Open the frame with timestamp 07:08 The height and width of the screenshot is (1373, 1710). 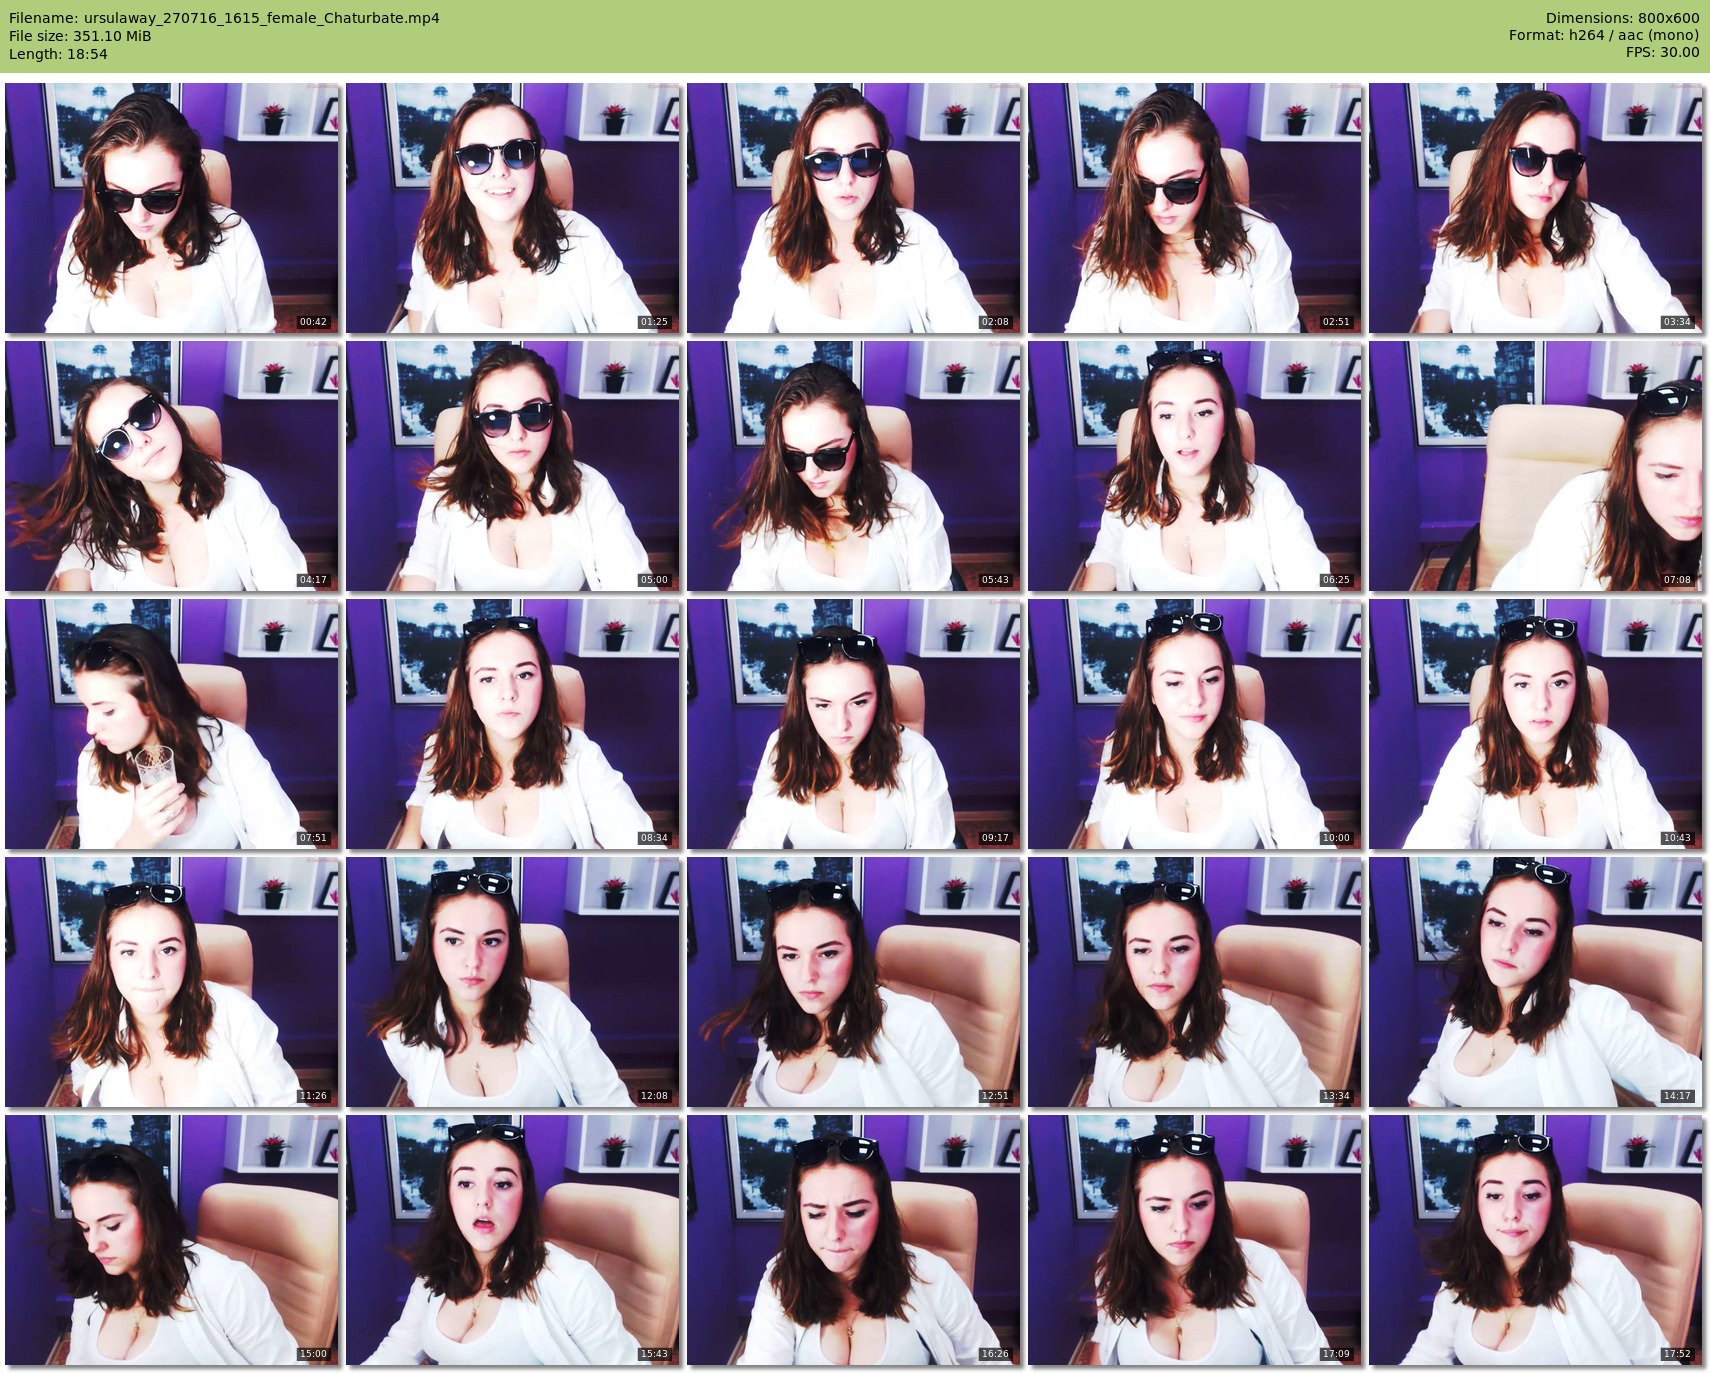click(x=1536, y=466)
